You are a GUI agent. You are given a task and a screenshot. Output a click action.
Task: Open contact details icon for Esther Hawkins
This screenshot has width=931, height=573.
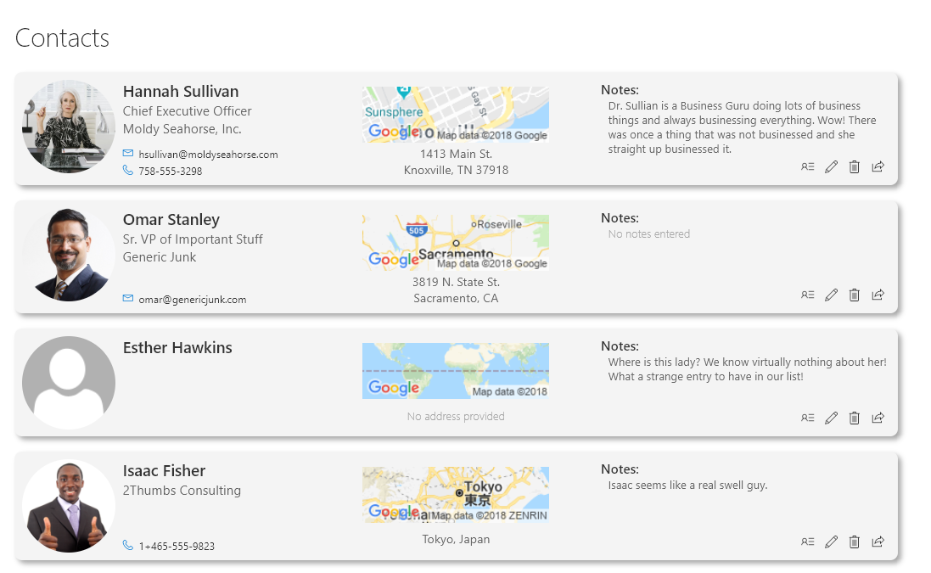click(x=808, y=418)
